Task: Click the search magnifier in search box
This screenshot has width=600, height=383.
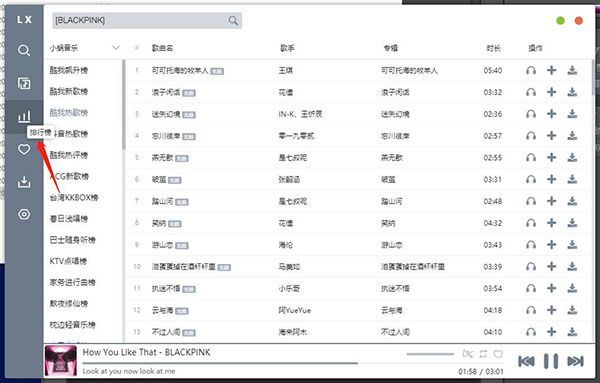Action: (x=233, y=20)
